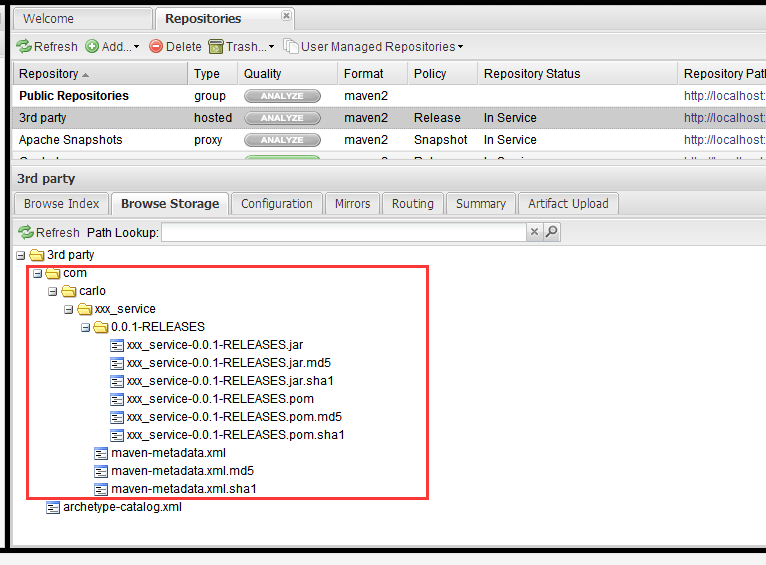Viewport: 766px width, 565px height.
Task: Click 'Release' policy in 3rd party row
Action: (437, 118)
